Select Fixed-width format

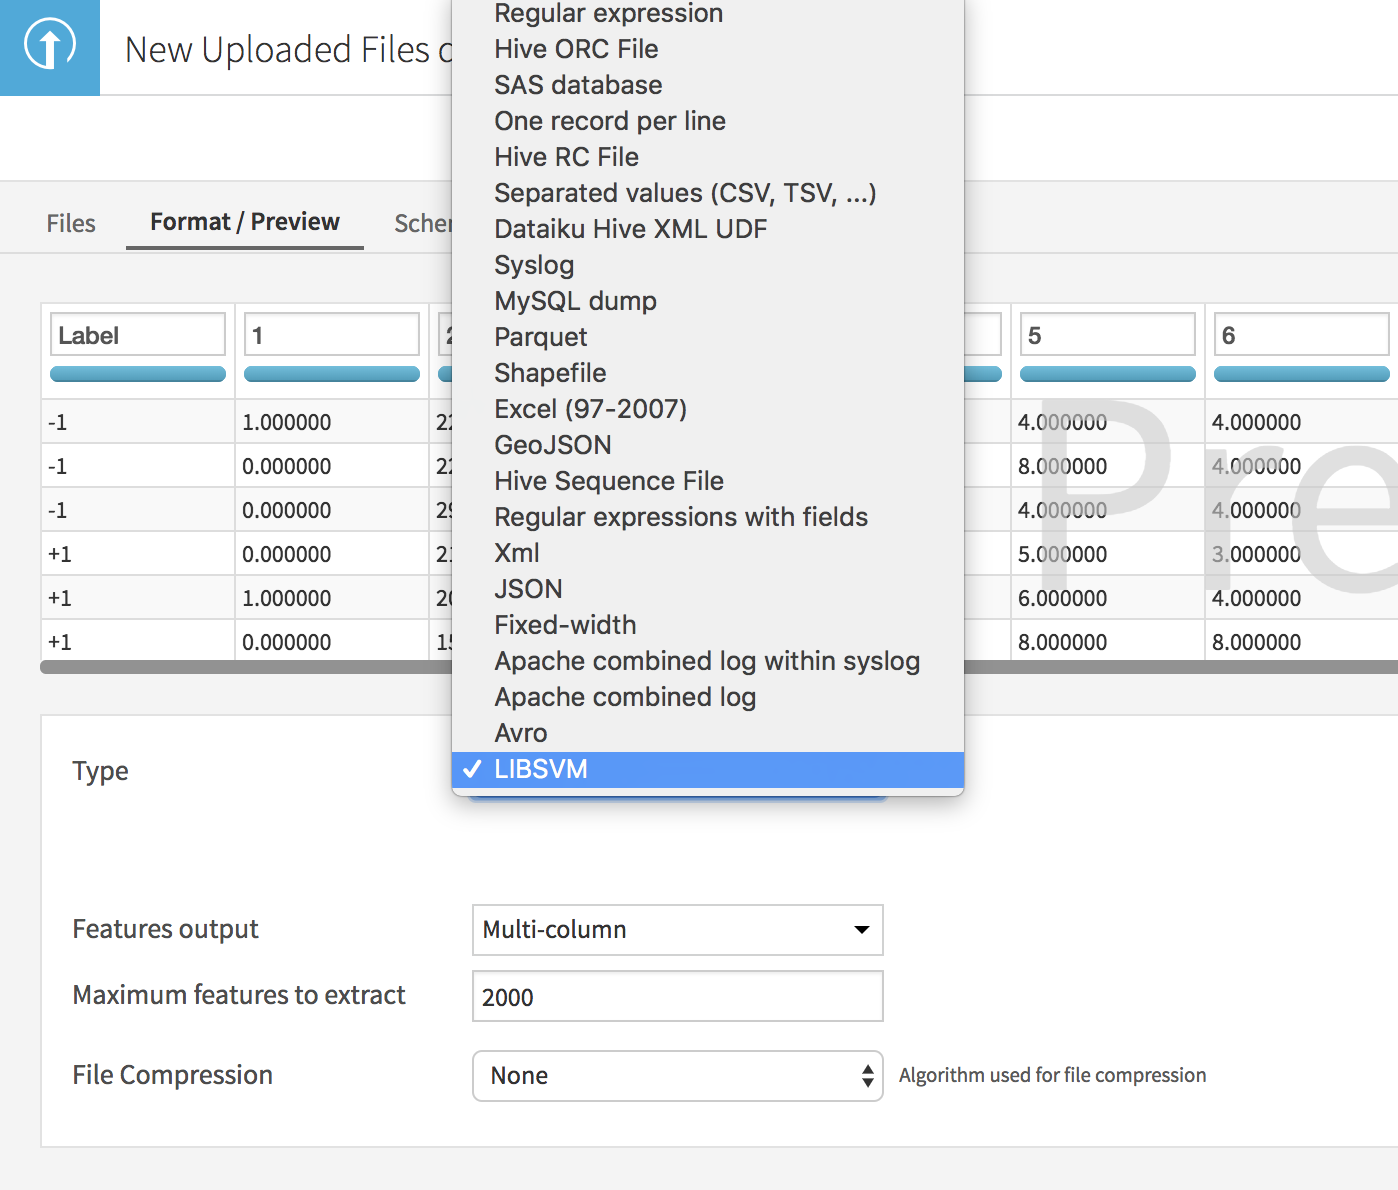coord(708,625)
